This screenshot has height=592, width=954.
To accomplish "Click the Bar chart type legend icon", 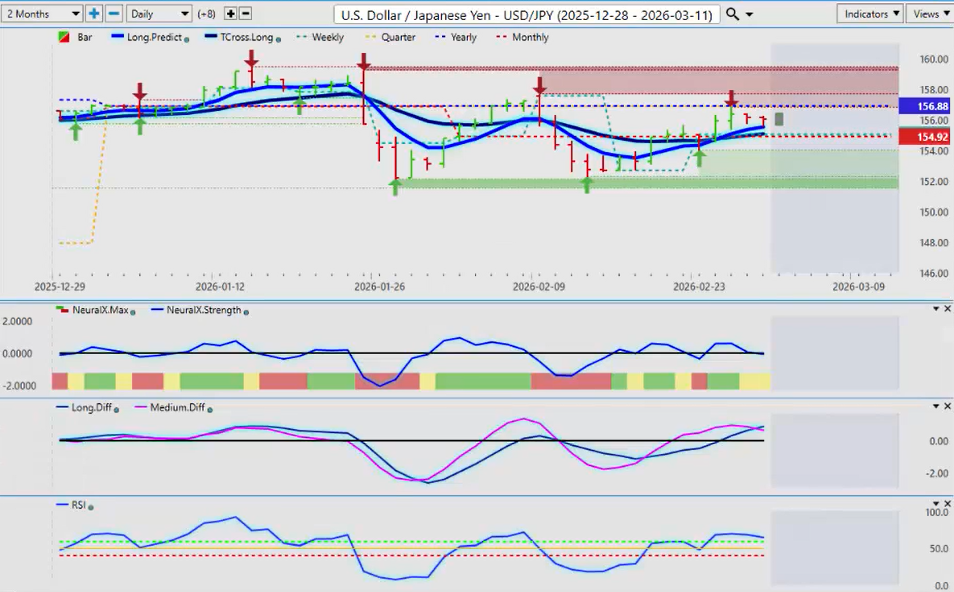I will click(64, 37).
